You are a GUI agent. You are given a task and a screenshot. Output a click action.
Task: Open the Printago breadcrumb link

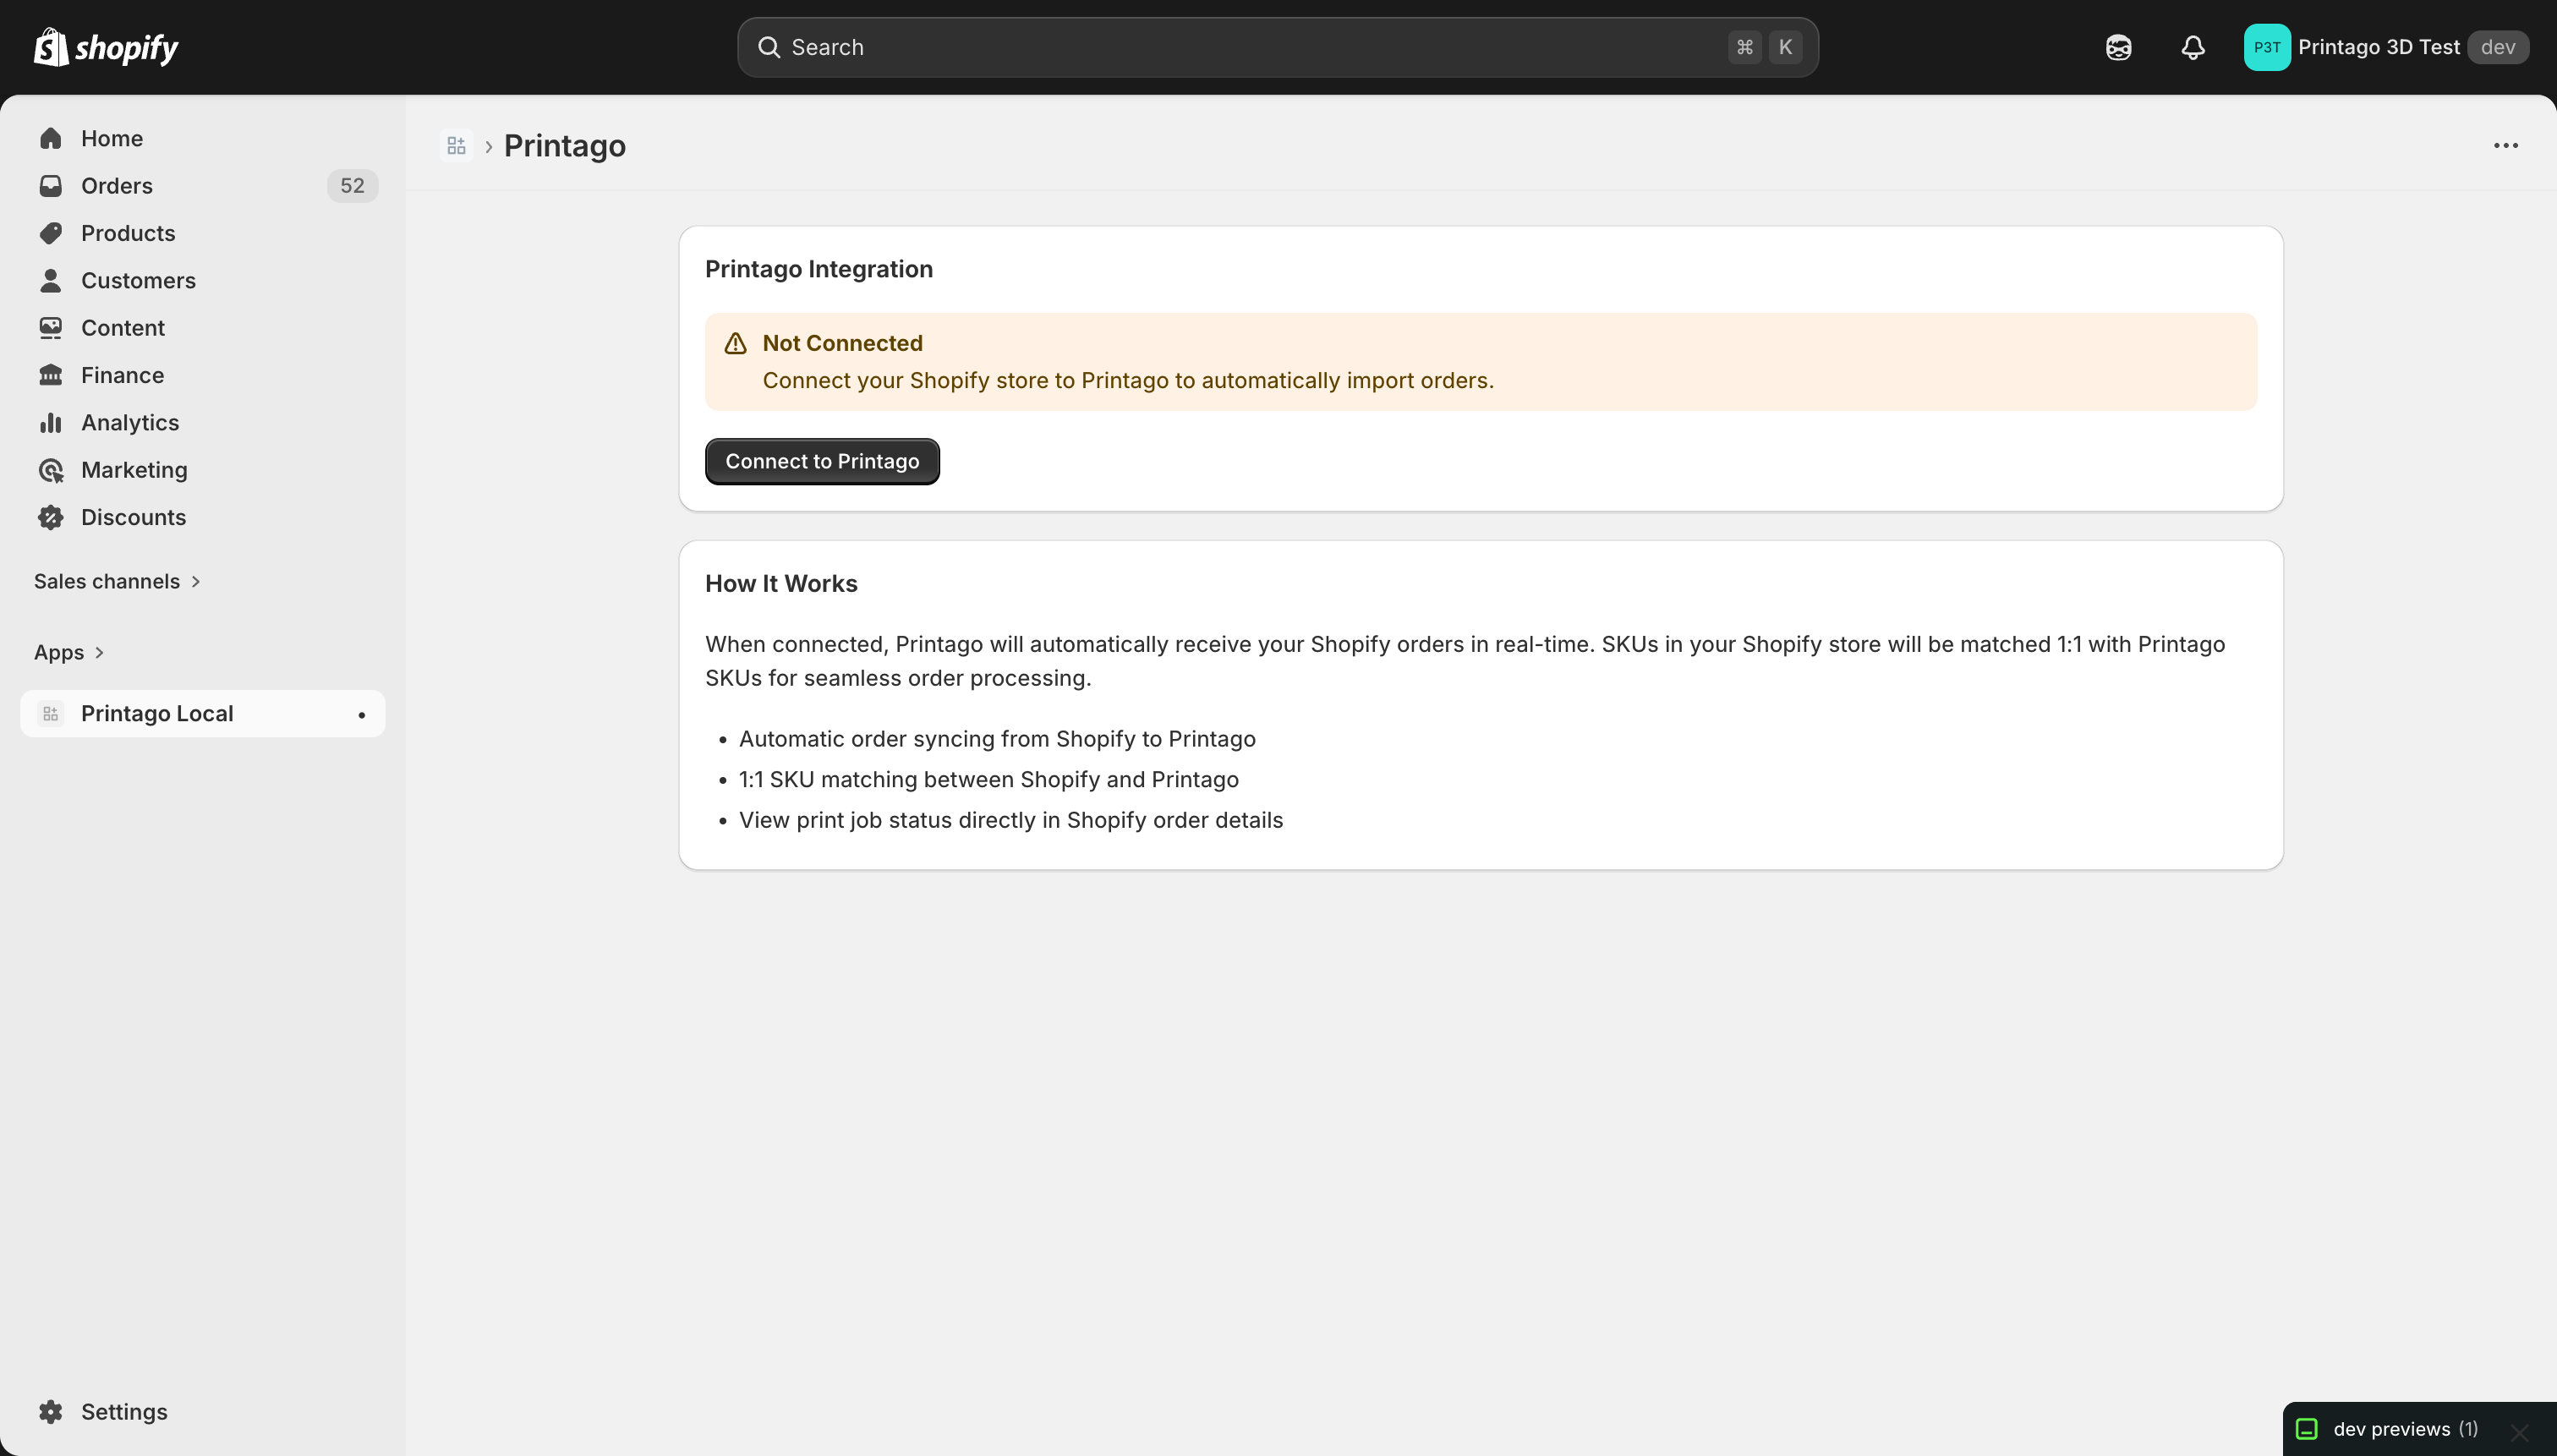(564, 145)
